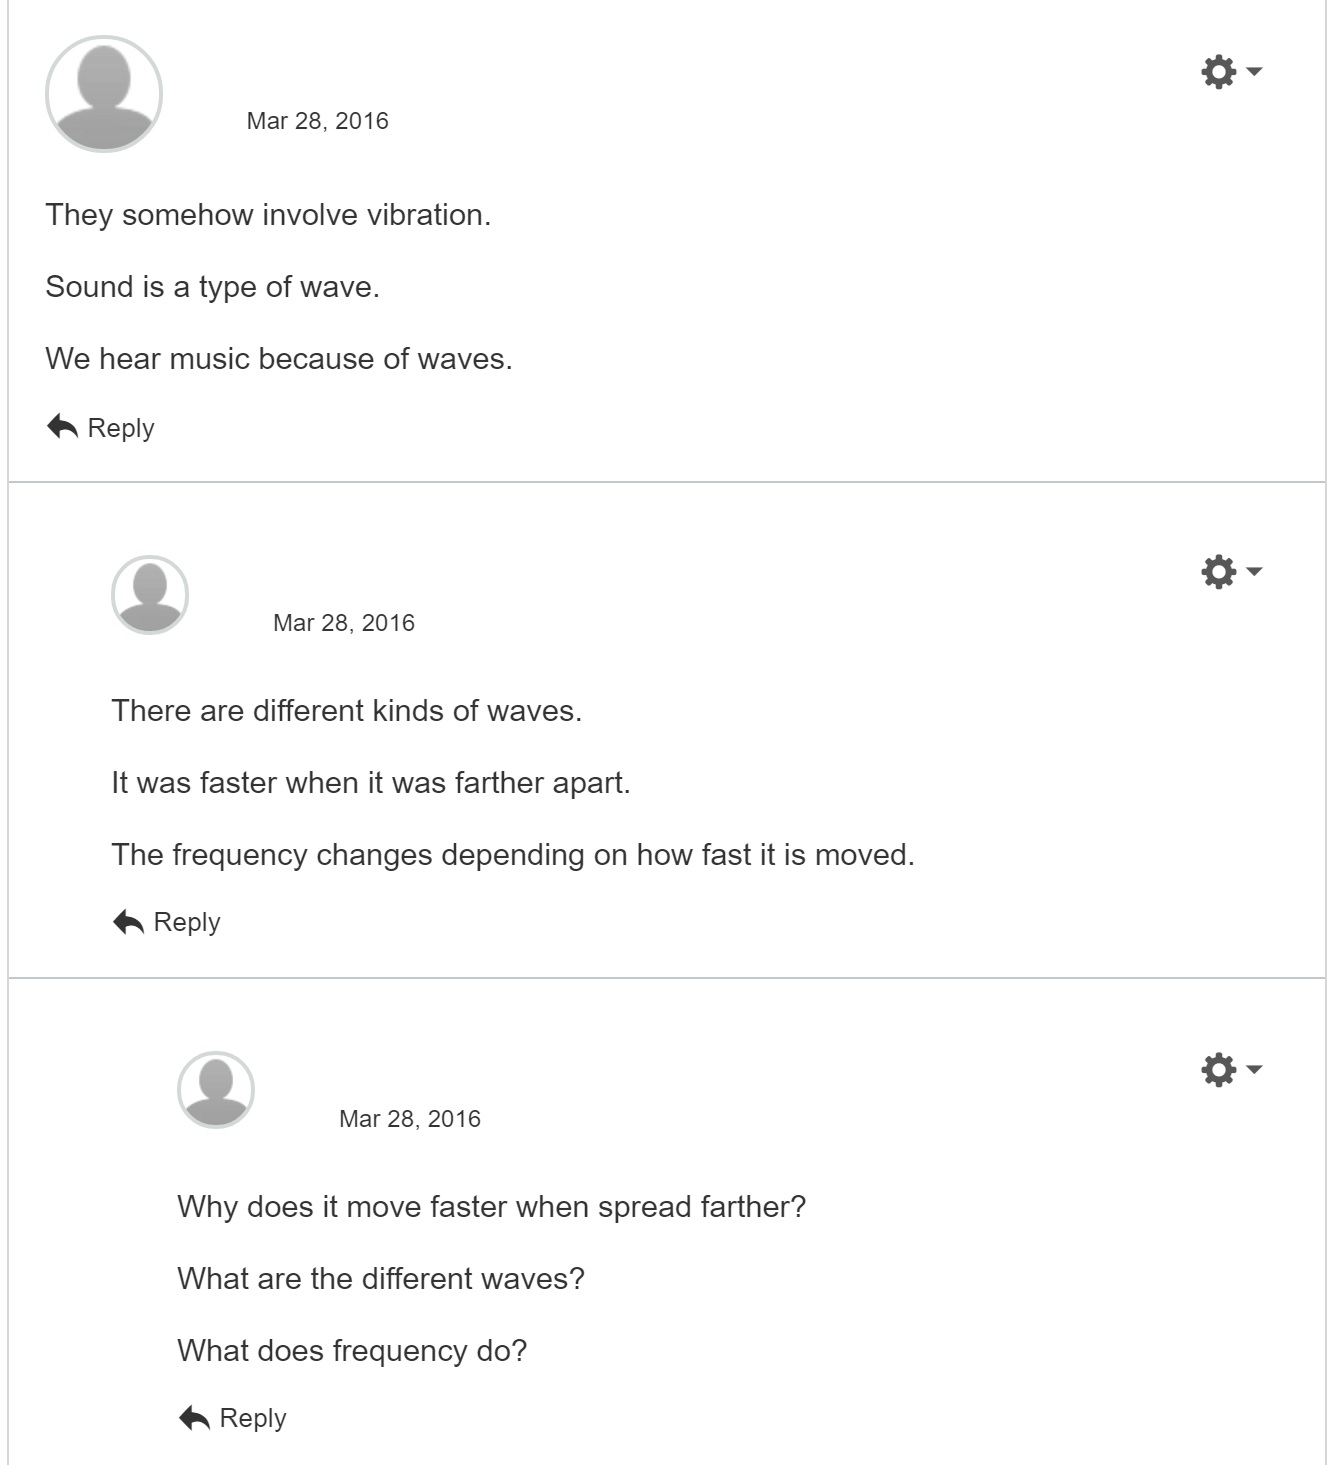The width and height of the screenshot is (1337, 1465).
Task: Reply to the 'We hear music because of waves' comment
Action: click(120, 428)
